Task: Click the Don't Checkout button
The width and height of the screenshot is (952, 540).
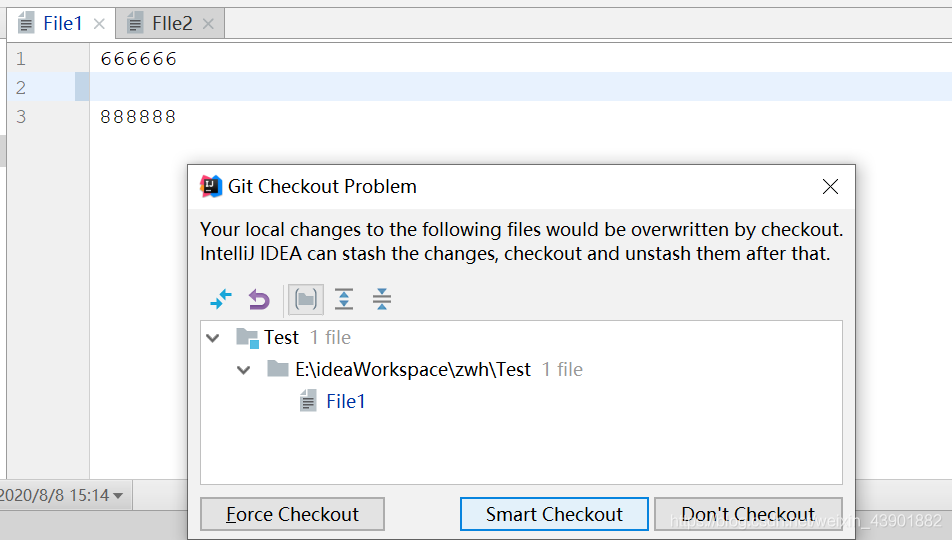Action: click(x=748, y=514)
